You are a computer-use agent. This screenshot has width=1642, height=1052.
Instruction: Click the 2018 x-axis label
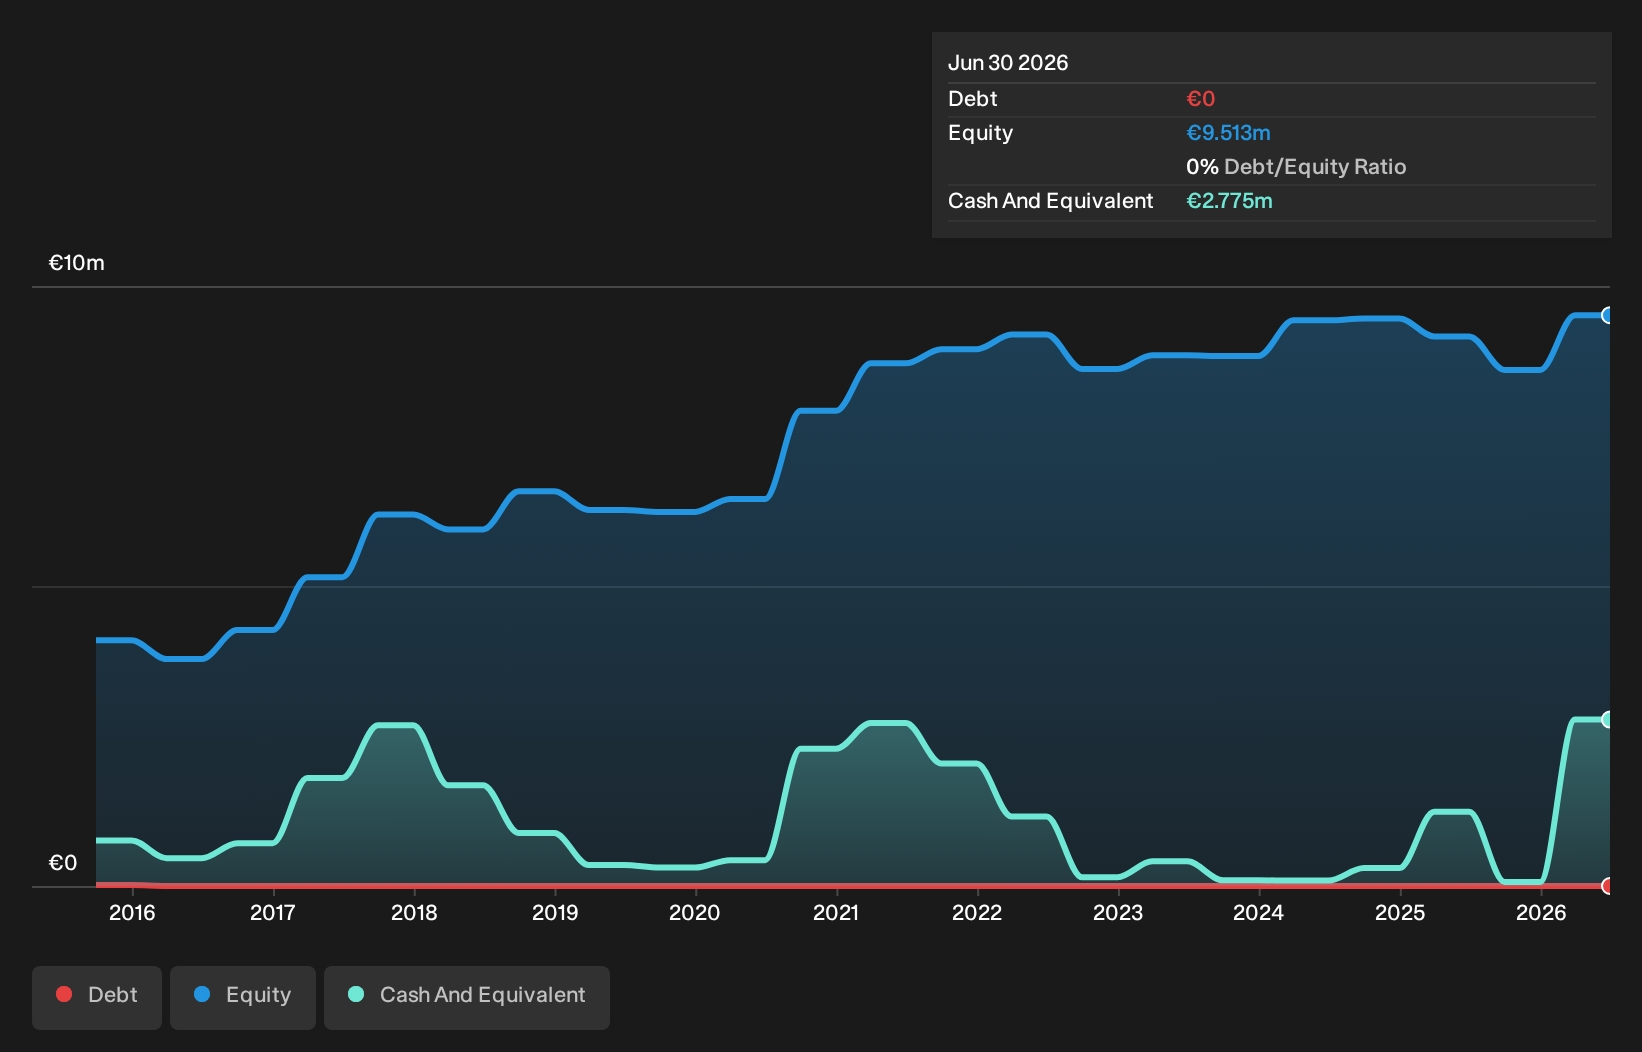tap(414, 913)
